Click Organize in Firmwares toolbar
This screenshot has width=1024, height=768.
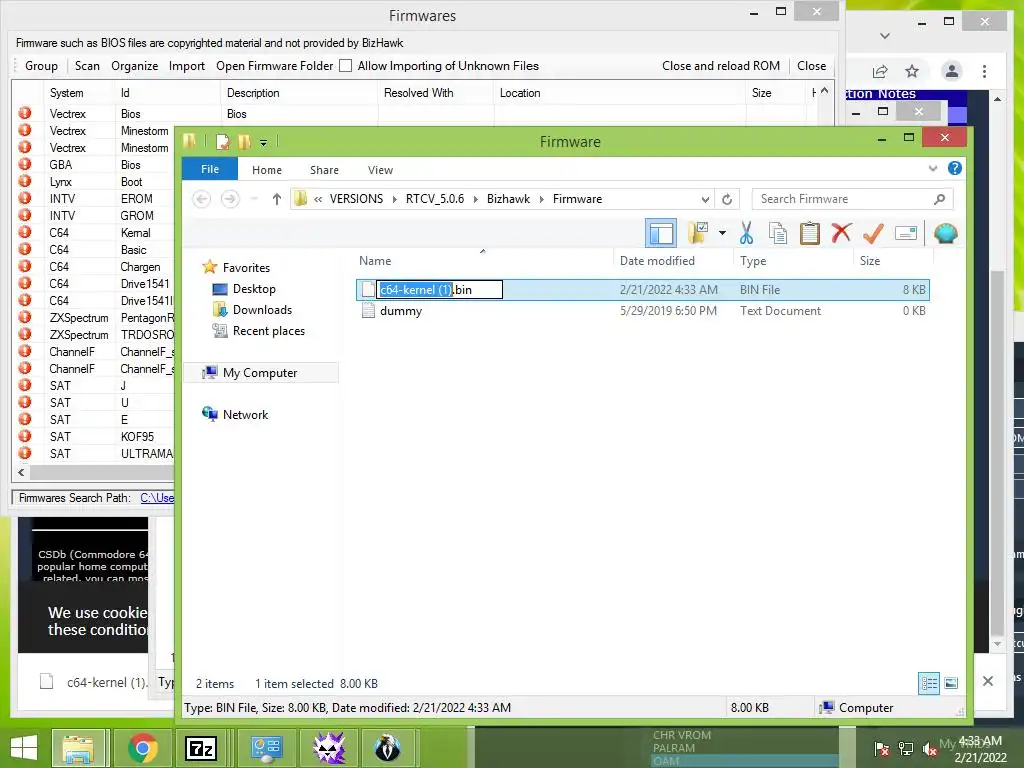point(135,66)
